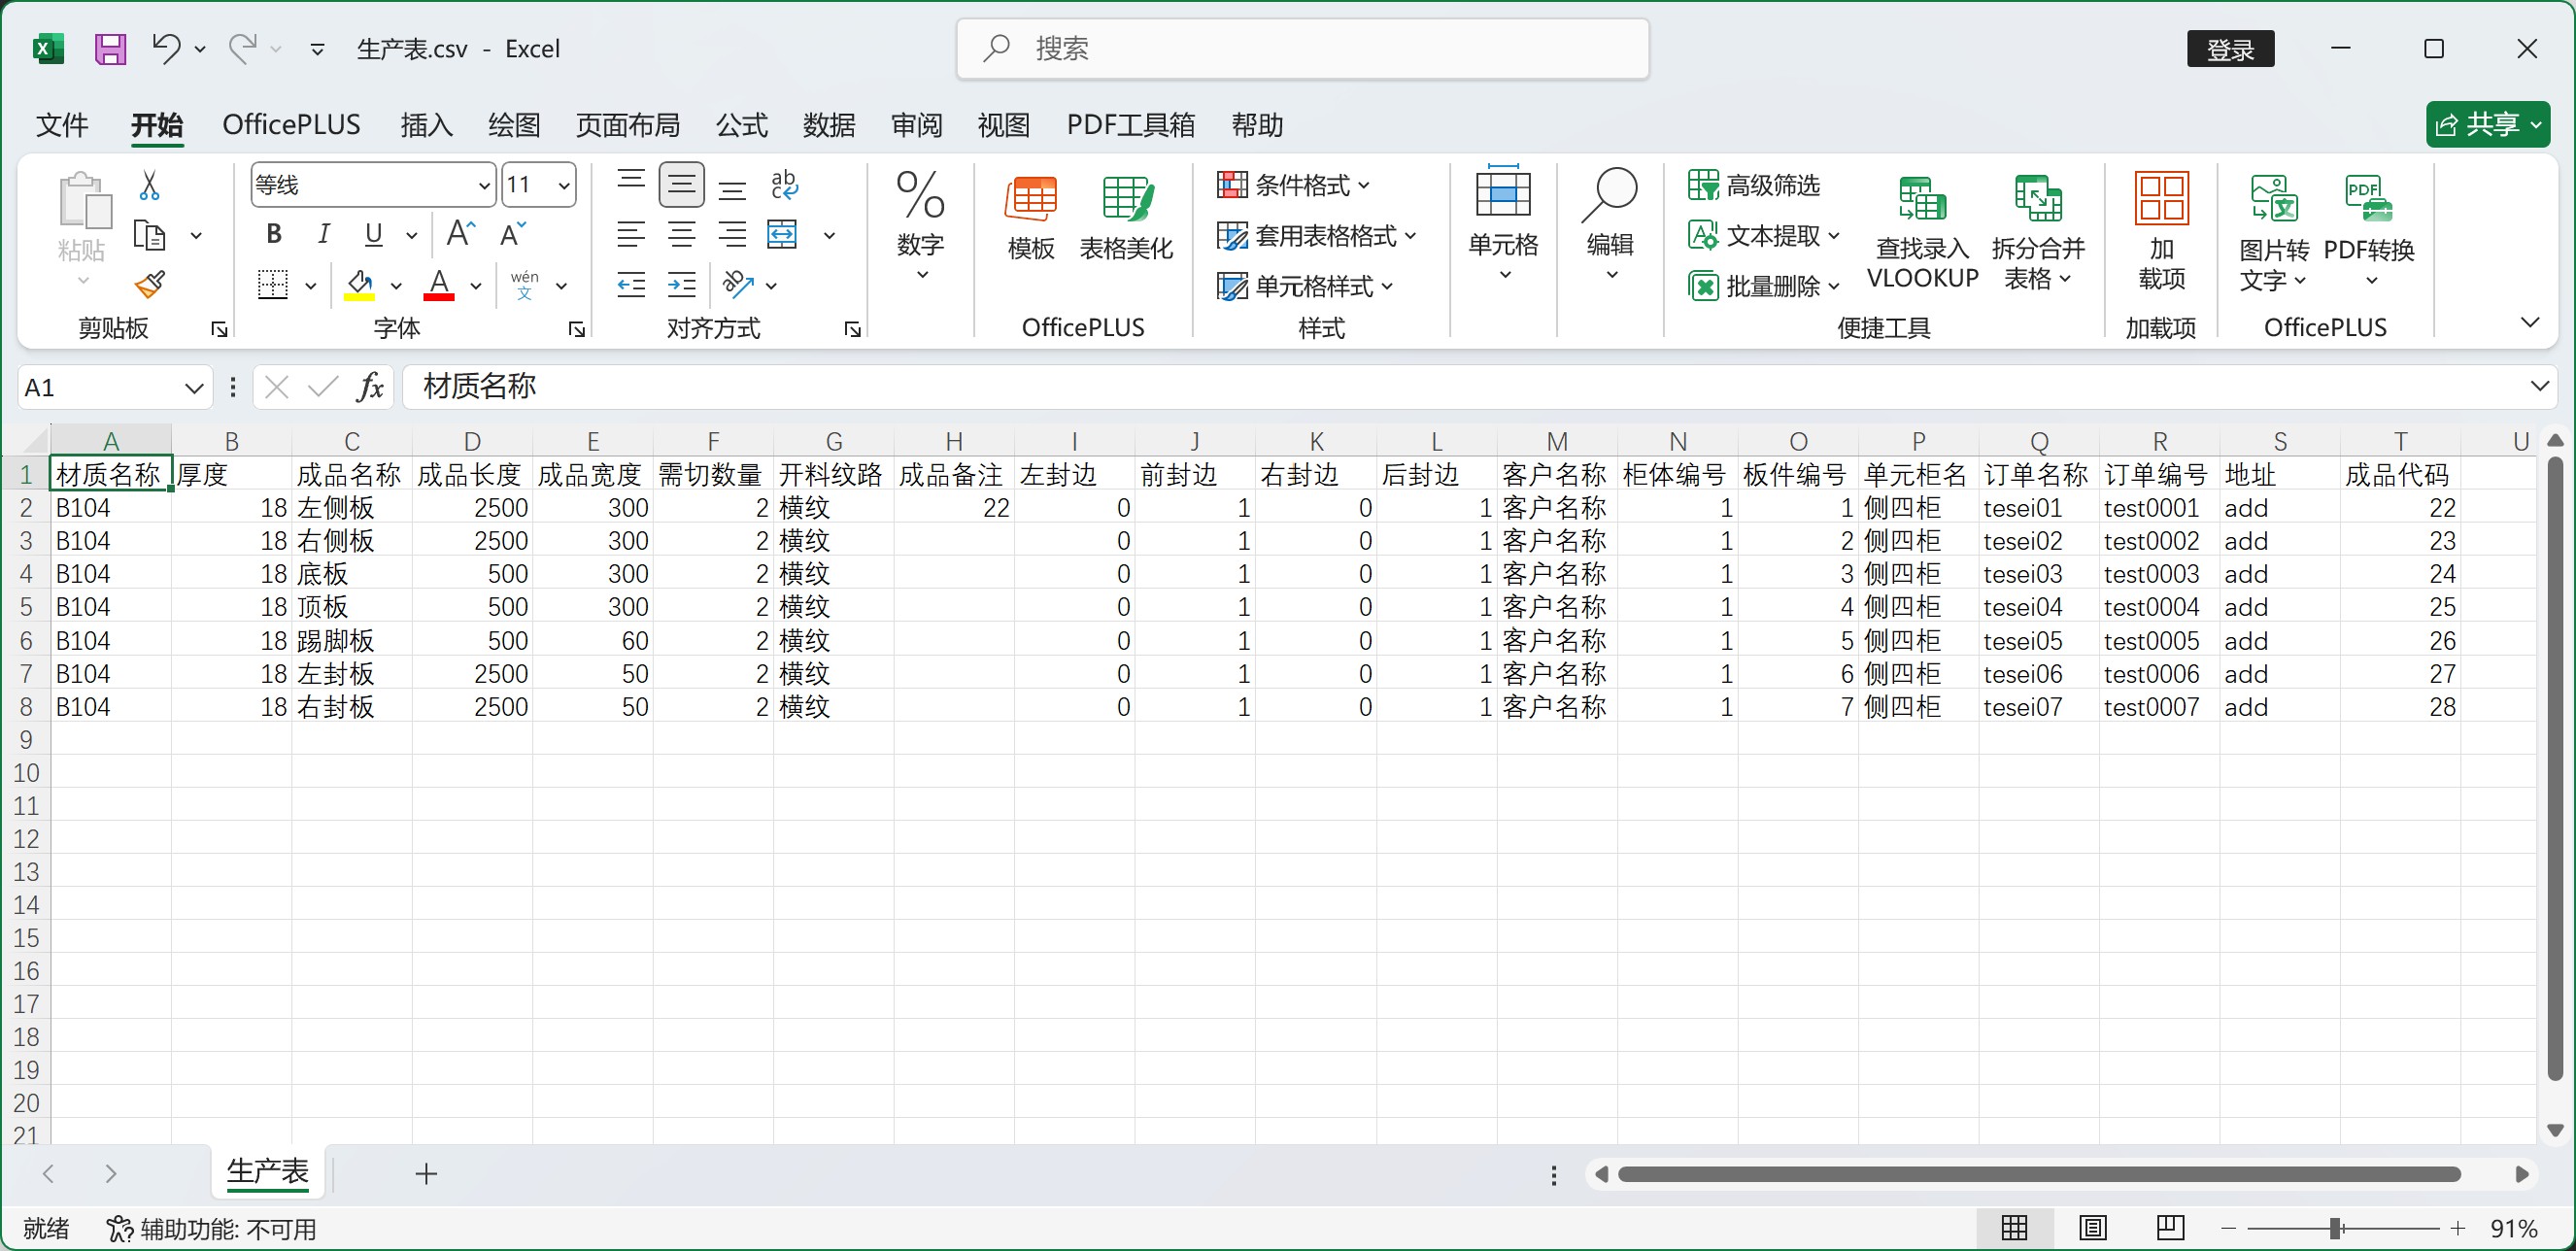Open the 编辑 editing button
Image resolution: width=2576 pixels, height=1251 pixels.
[x=1609, y=226]
